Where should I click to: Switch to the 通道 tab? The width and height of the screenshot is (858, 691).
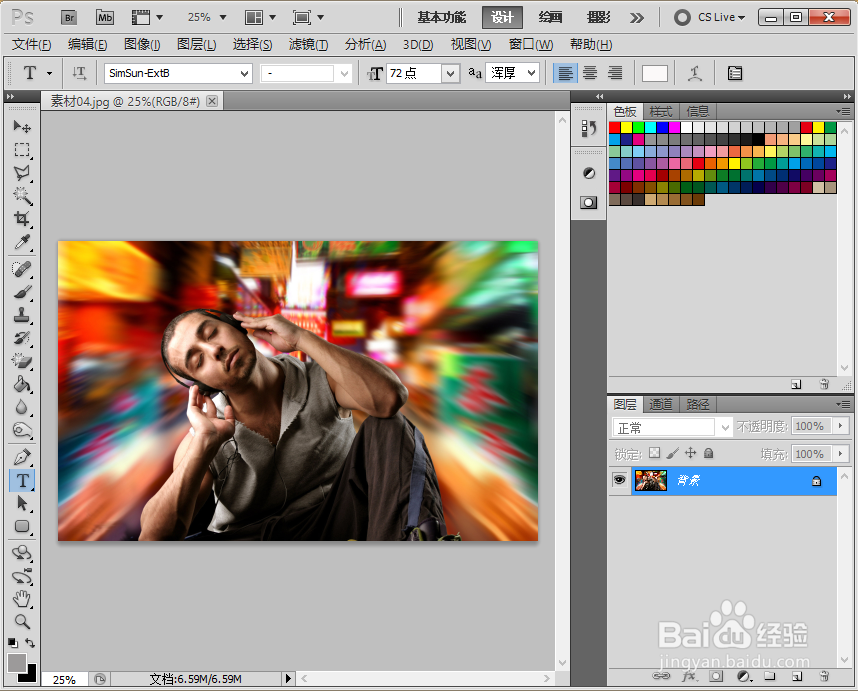coord(660,404)
